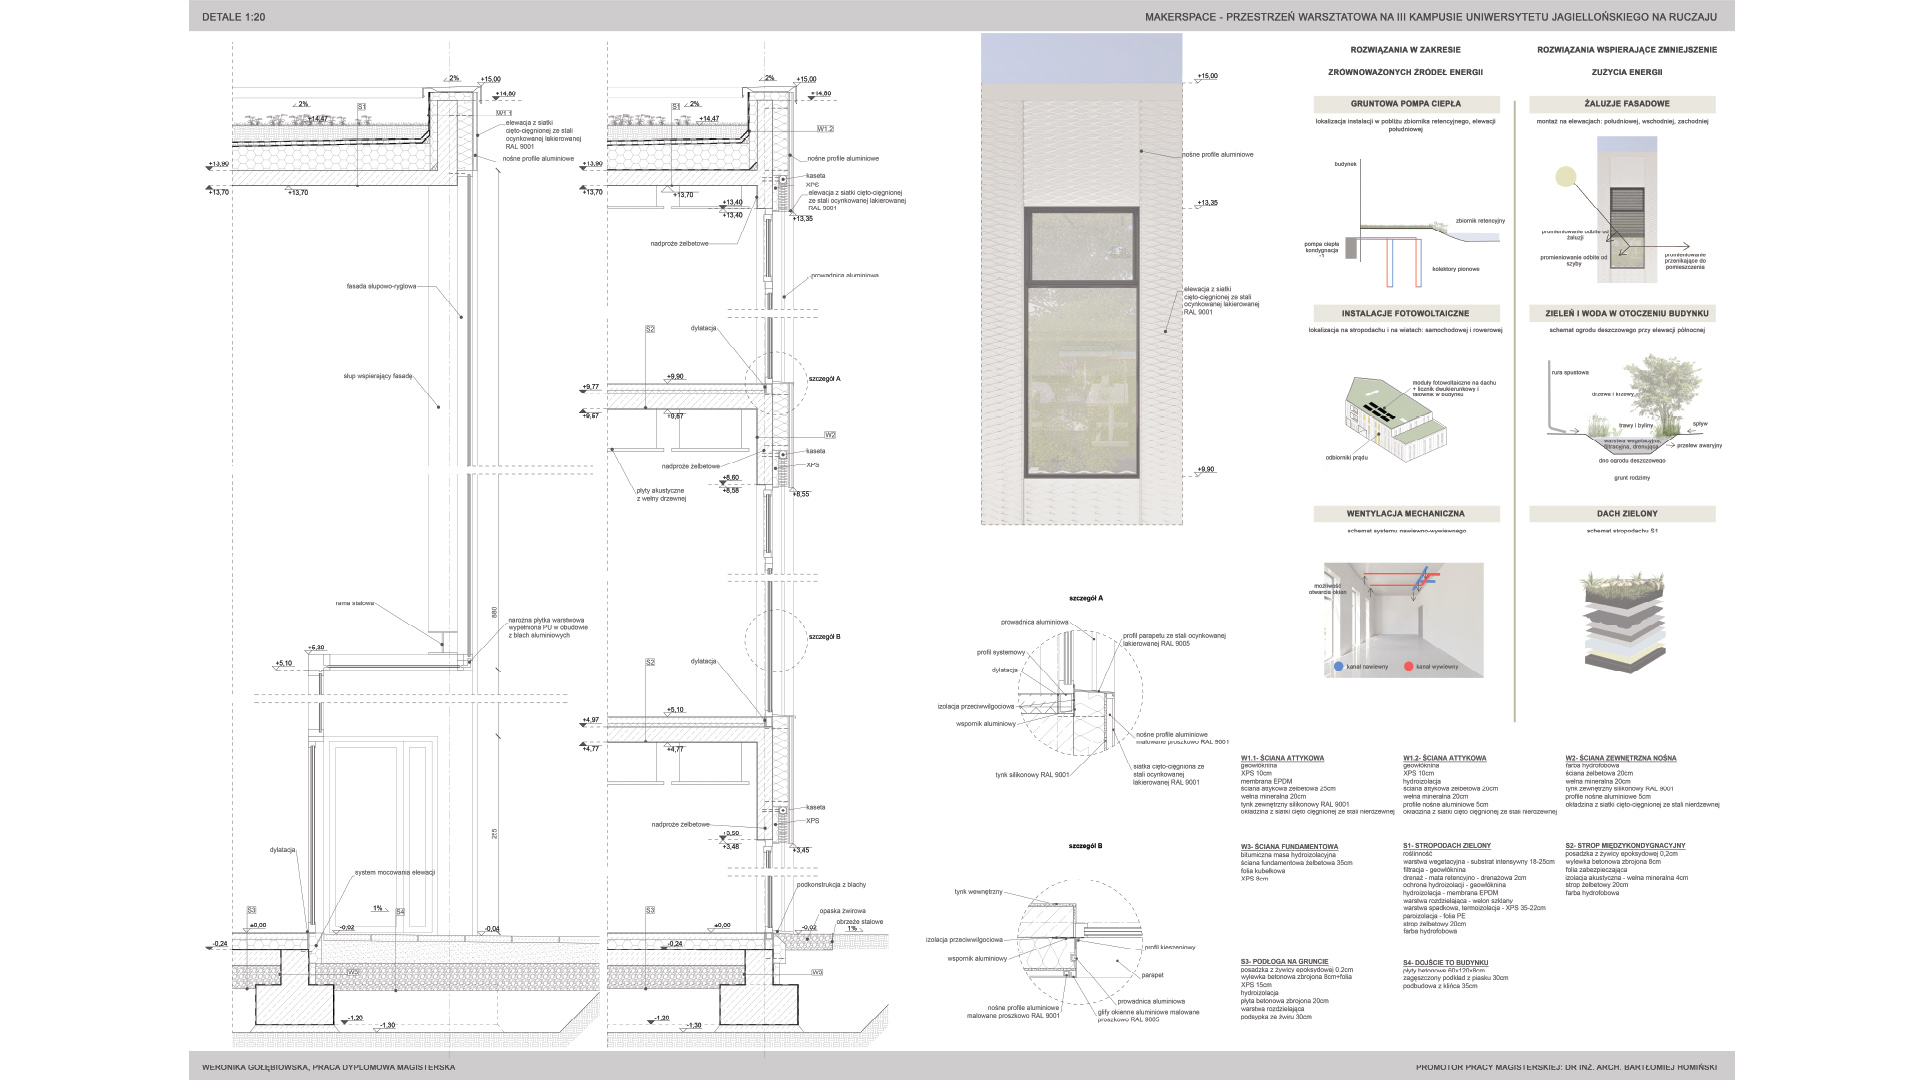This screenshot has width=1920, height=1080.
Task: Click the 'INSTALACJE FOTOWOLTAICZNE' heading bar
Action: click(1405, 313)
